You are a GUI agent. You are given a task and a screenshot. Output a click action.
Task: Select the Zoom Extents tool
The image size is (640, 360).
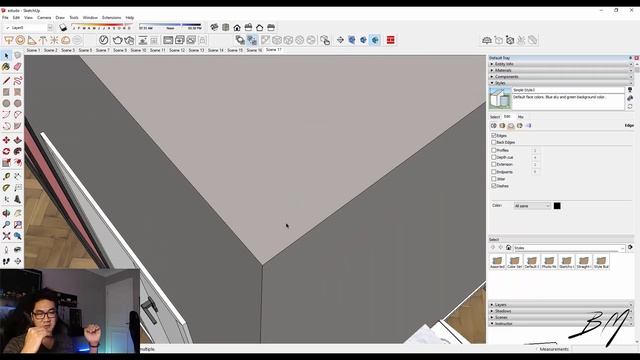pos(6,236)
